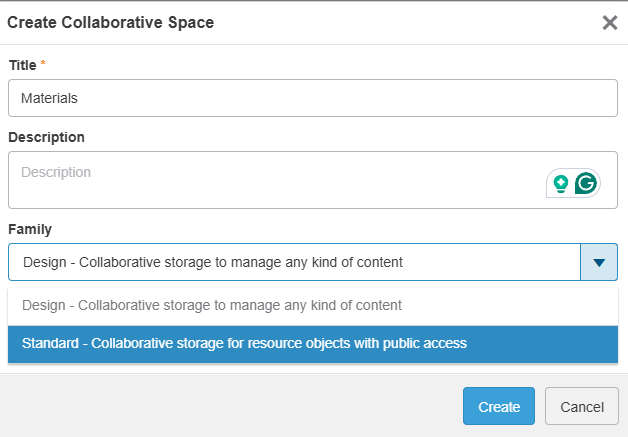Viewport: 628px width, 437px height.
Task: Close the Create Collaborative Space dialog
Action: (609, 22)
